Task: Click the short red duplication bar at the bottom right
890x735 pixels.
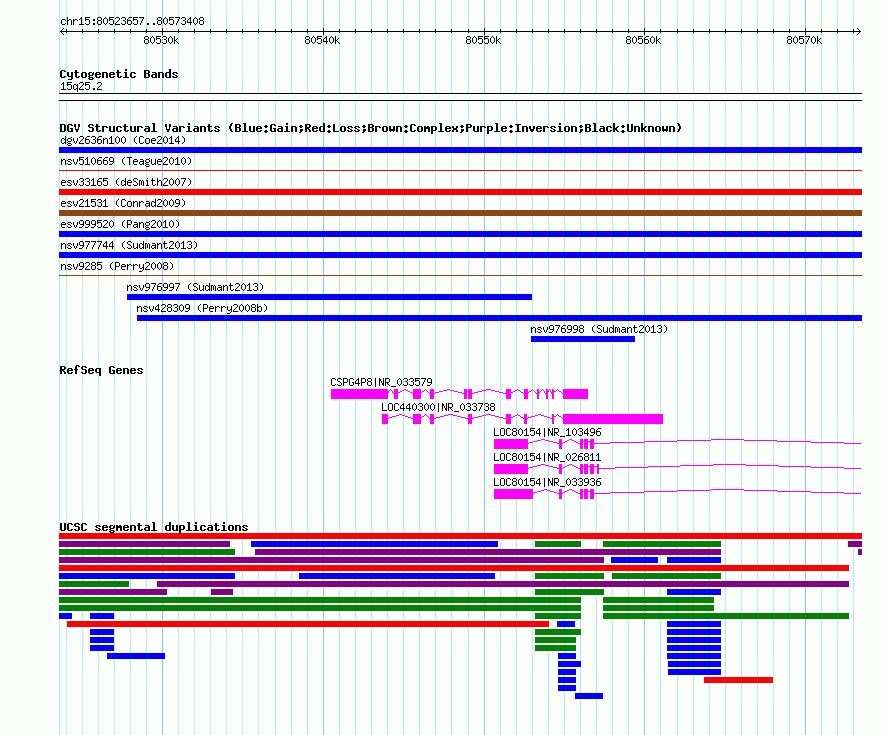Action: pos(738,680)
